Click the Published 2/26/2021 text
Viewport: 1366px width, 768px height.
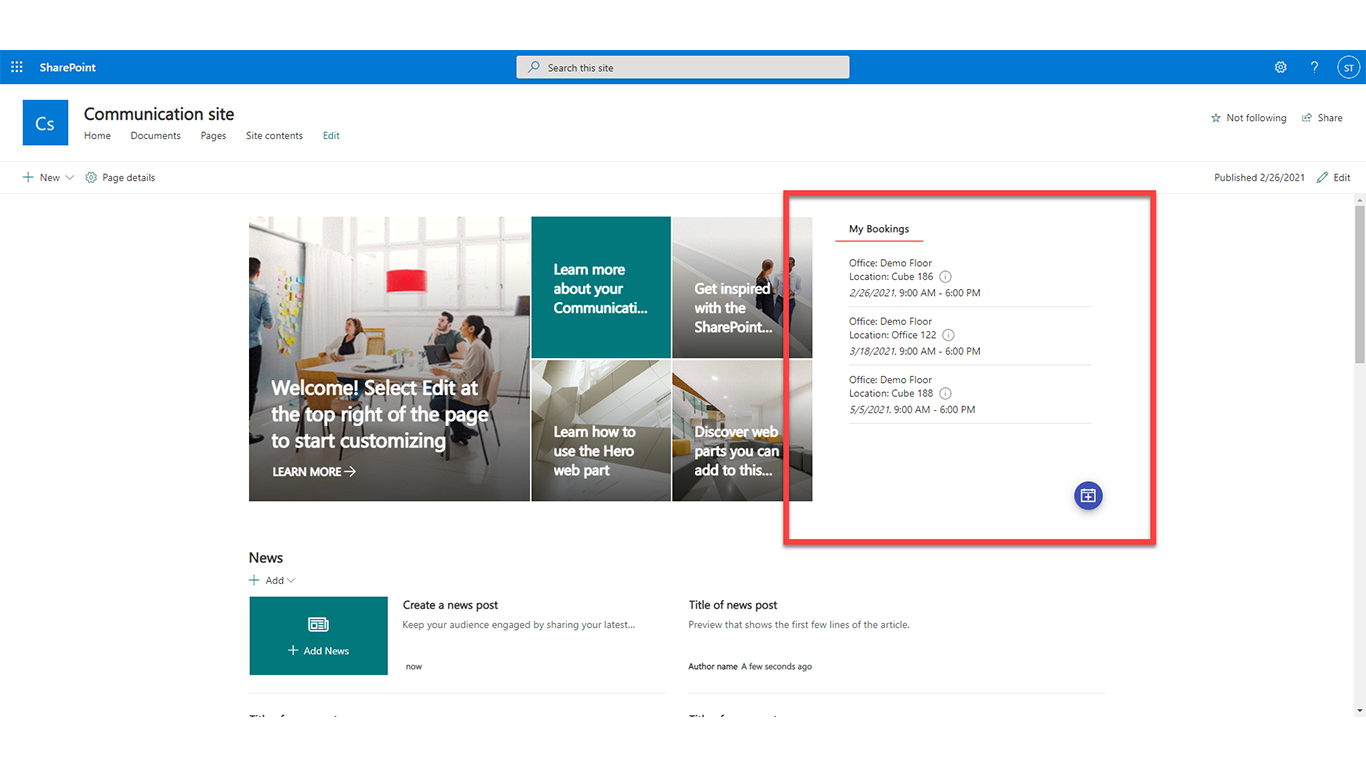coord(1259,177)
